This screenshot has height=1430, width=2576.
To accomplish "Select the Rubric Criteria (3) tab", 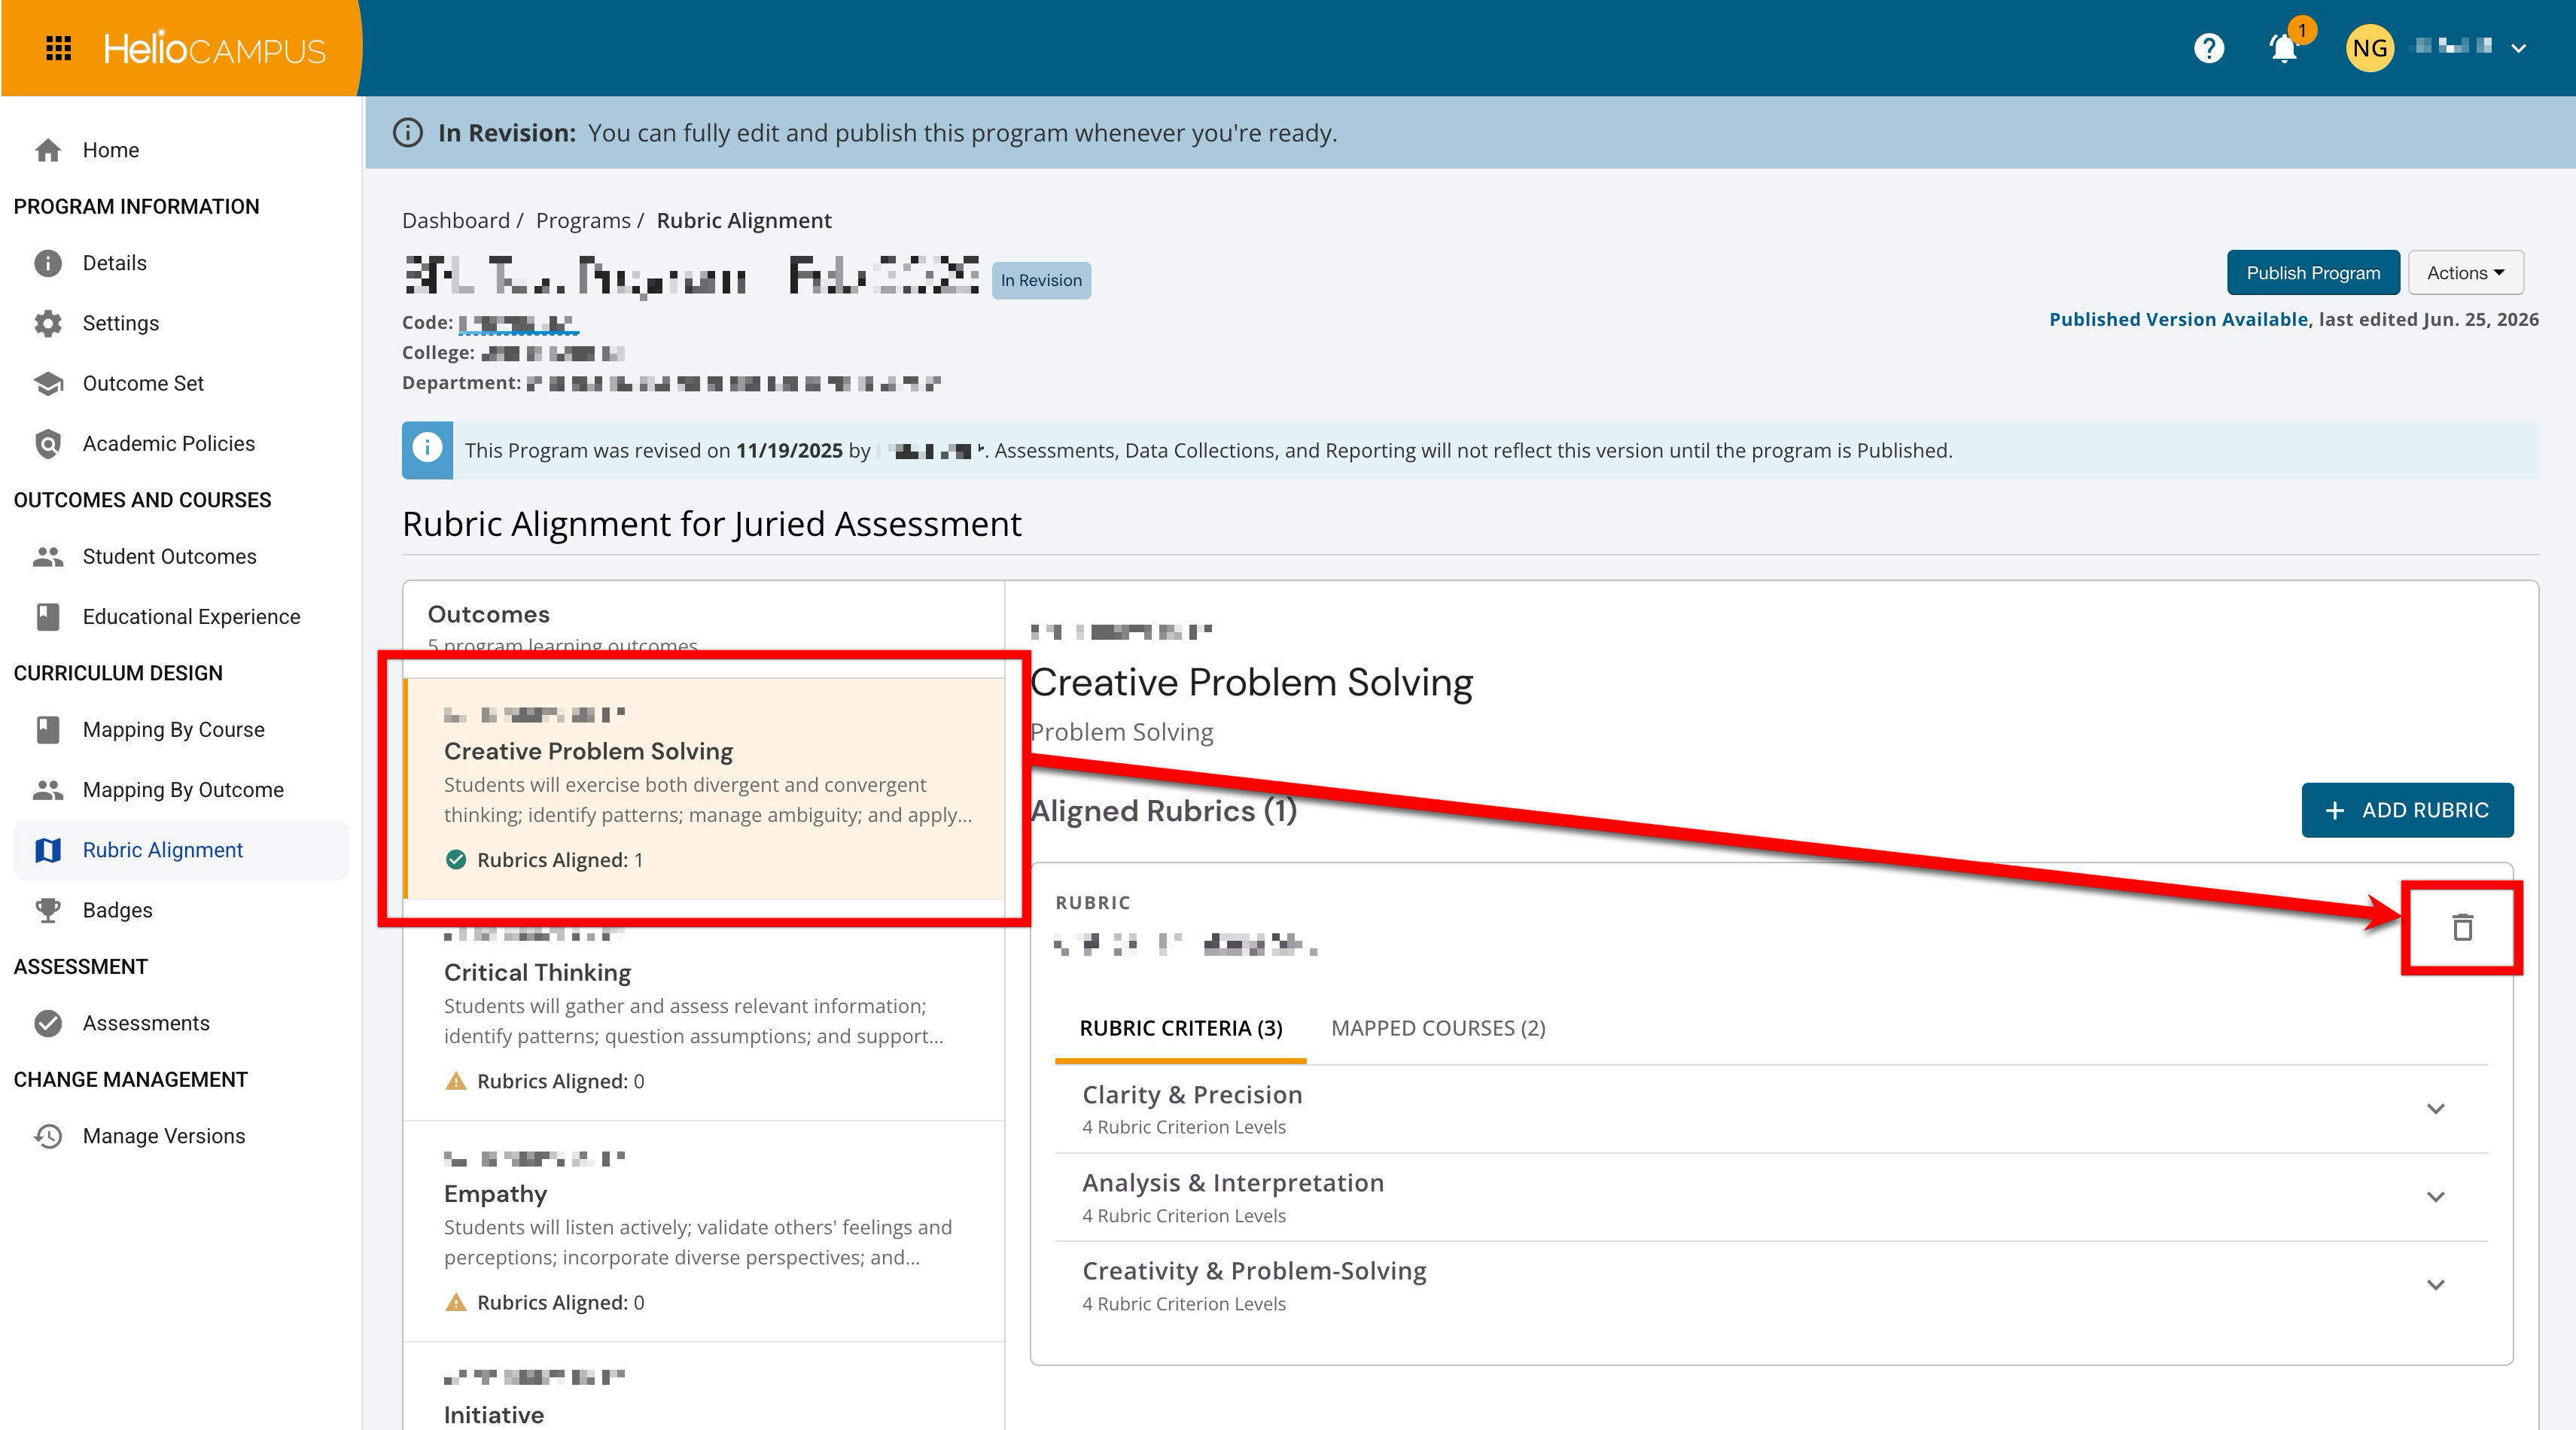I will coord(1180,1028).
